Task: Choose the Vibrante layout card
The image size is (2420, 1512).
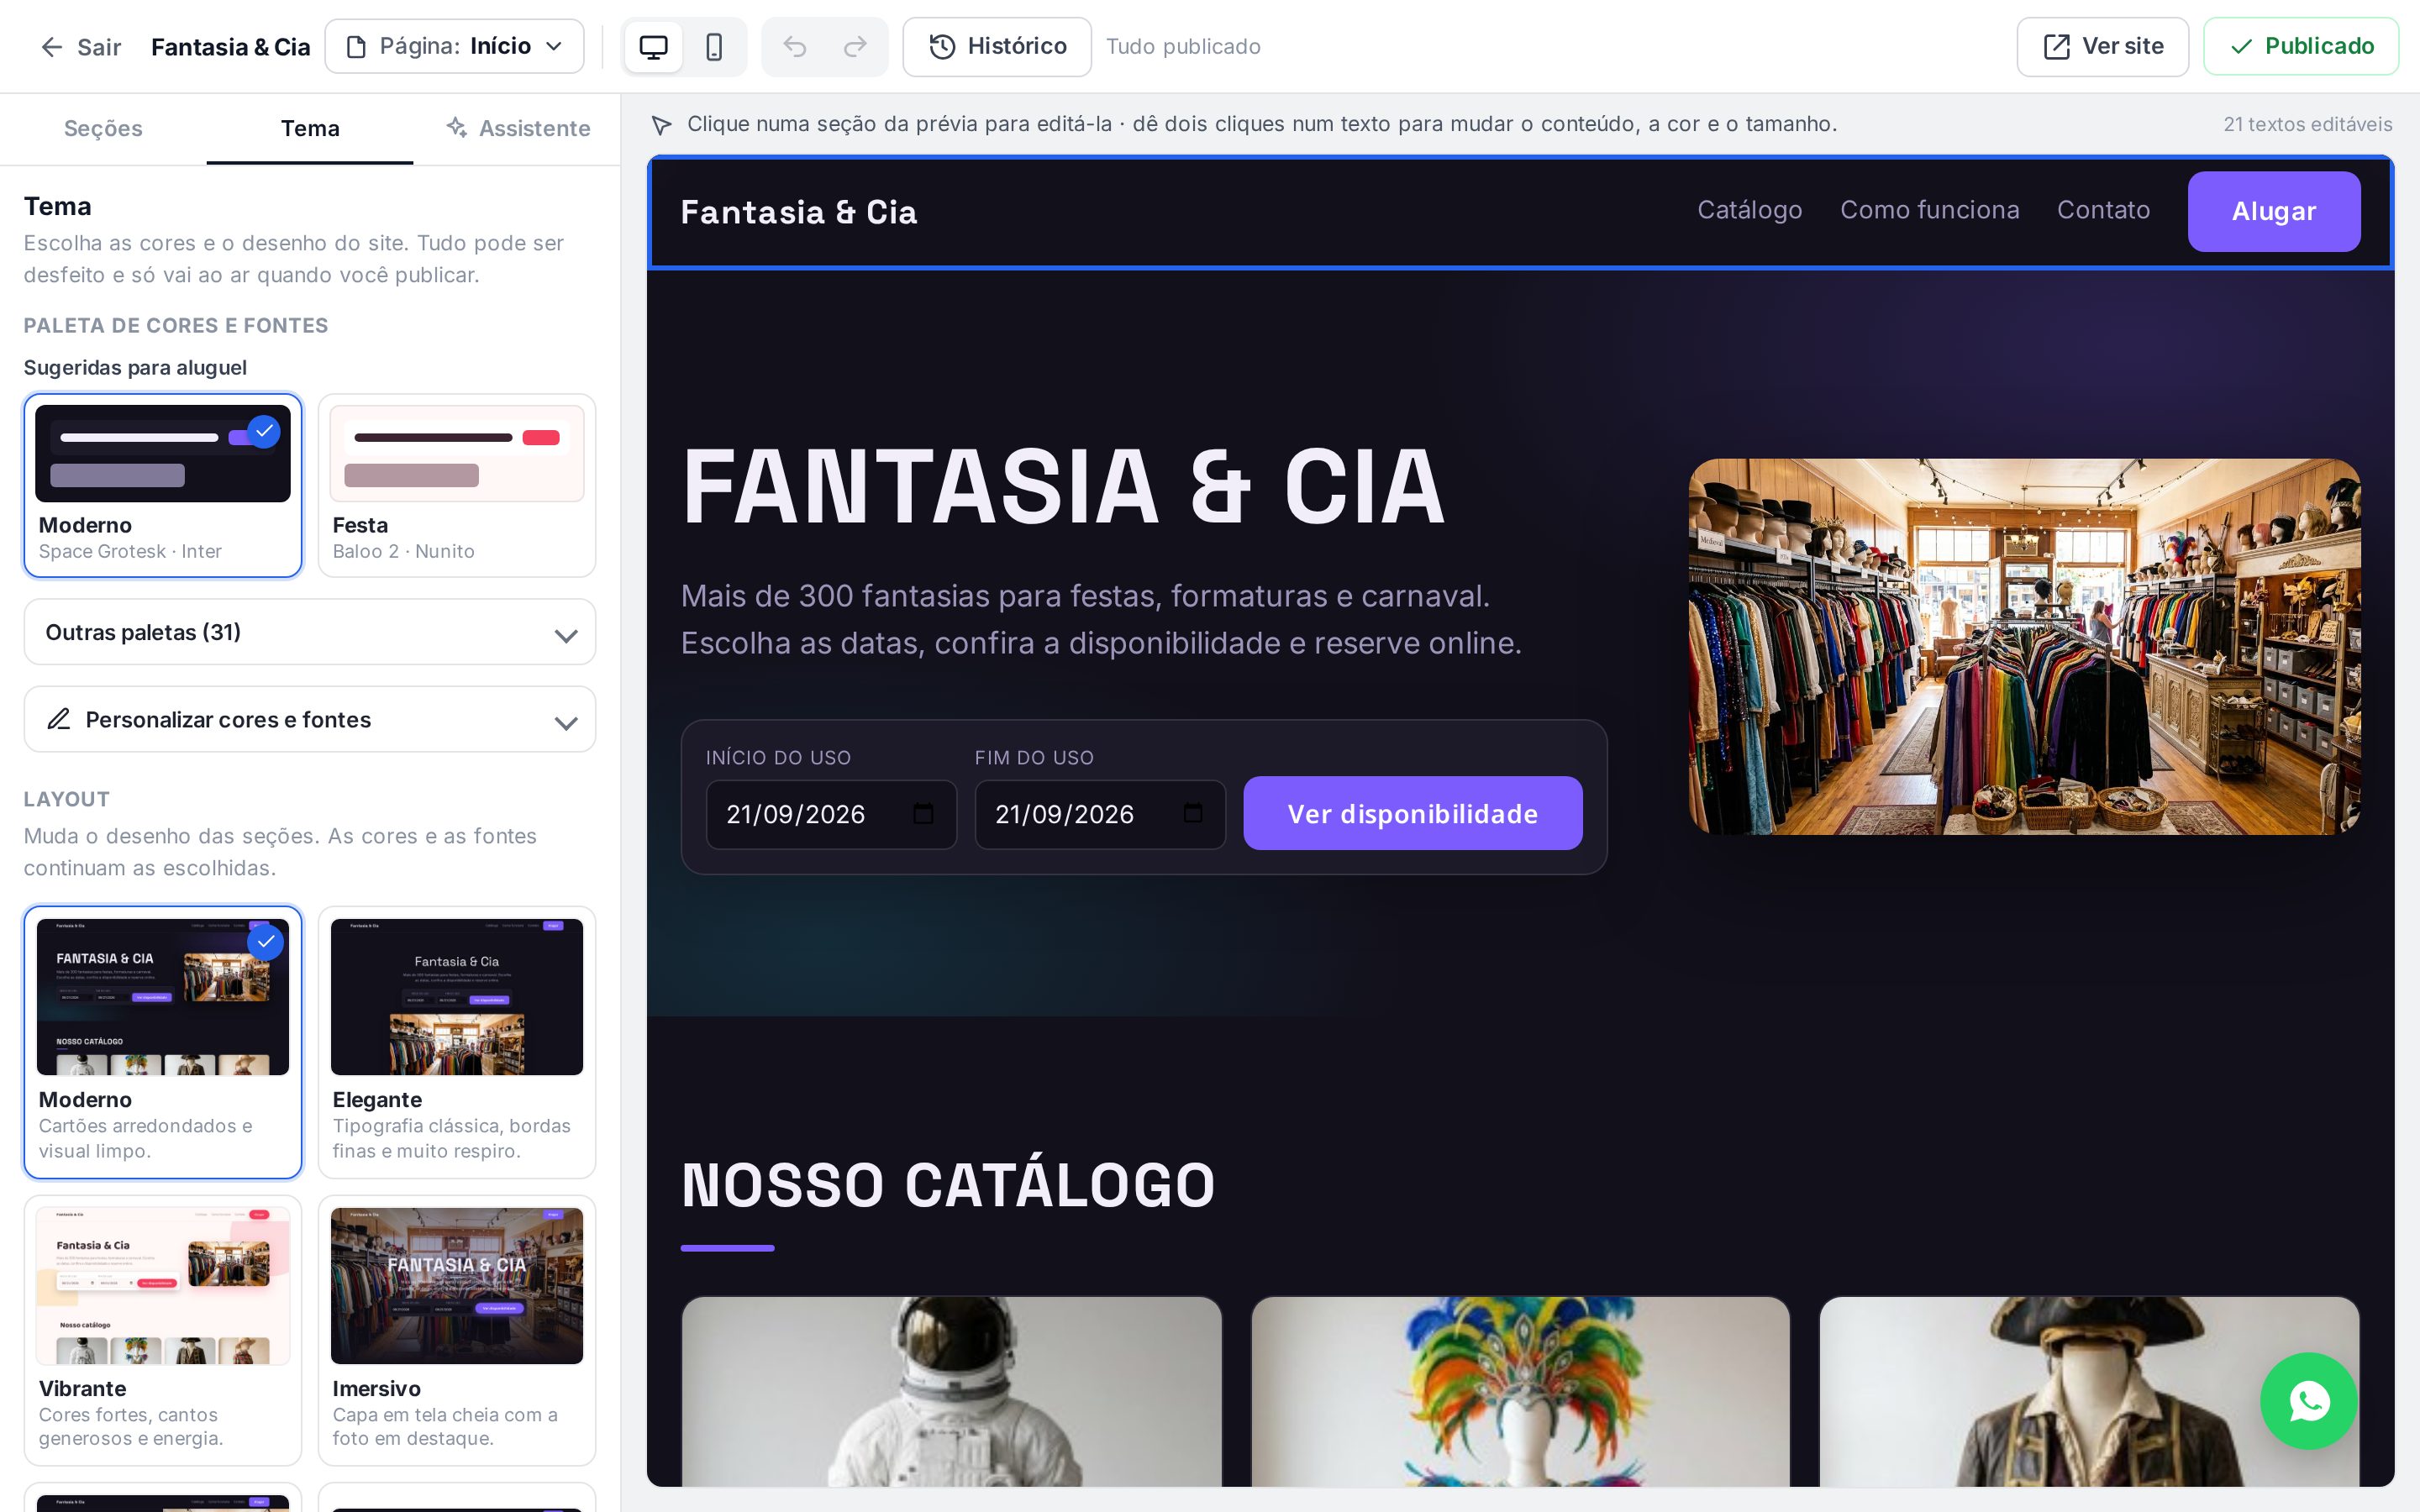Action: pyautogui.click(x=163, y=1330)
